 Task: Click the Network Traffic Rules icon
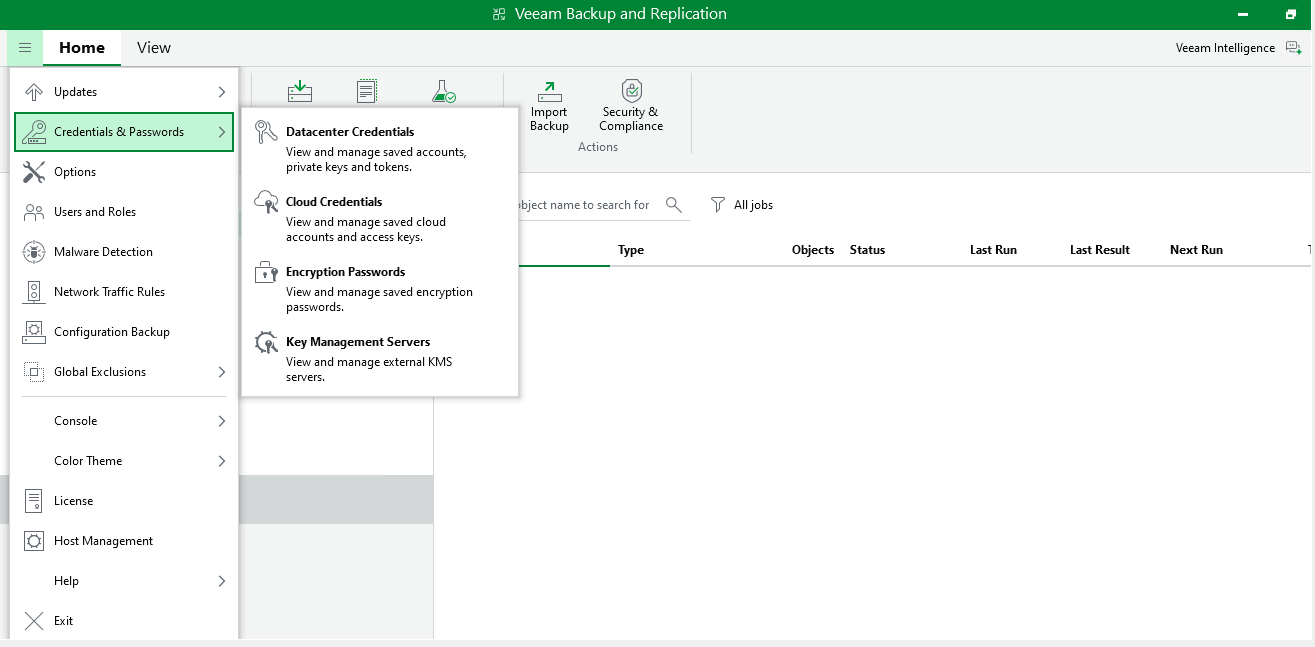tap(34, 292)
